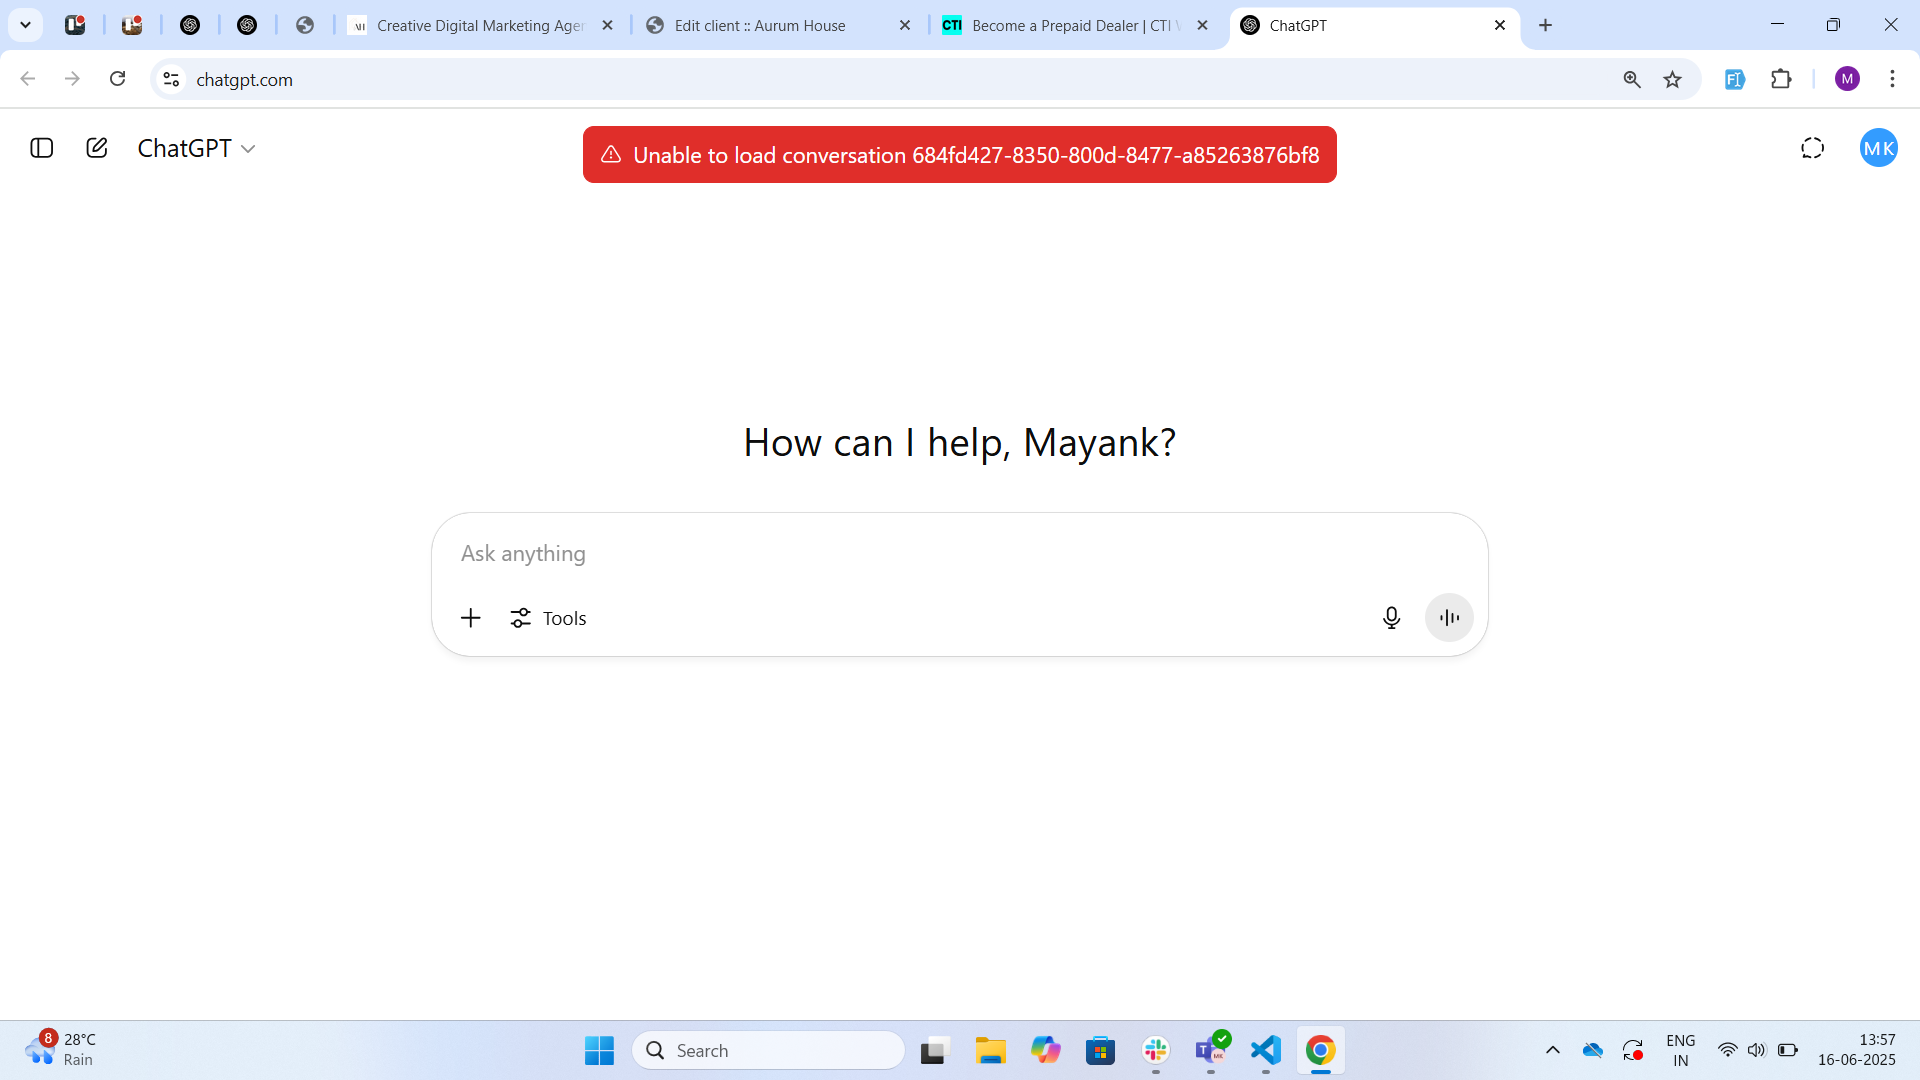Show hidden system tray icons

pos(1552,1050)
